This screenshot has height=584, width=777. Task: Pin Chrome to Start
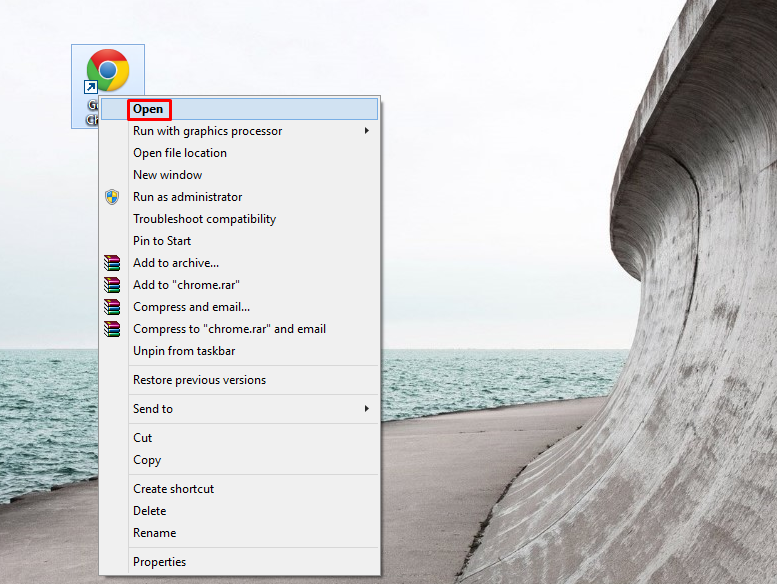coord(162,241)
